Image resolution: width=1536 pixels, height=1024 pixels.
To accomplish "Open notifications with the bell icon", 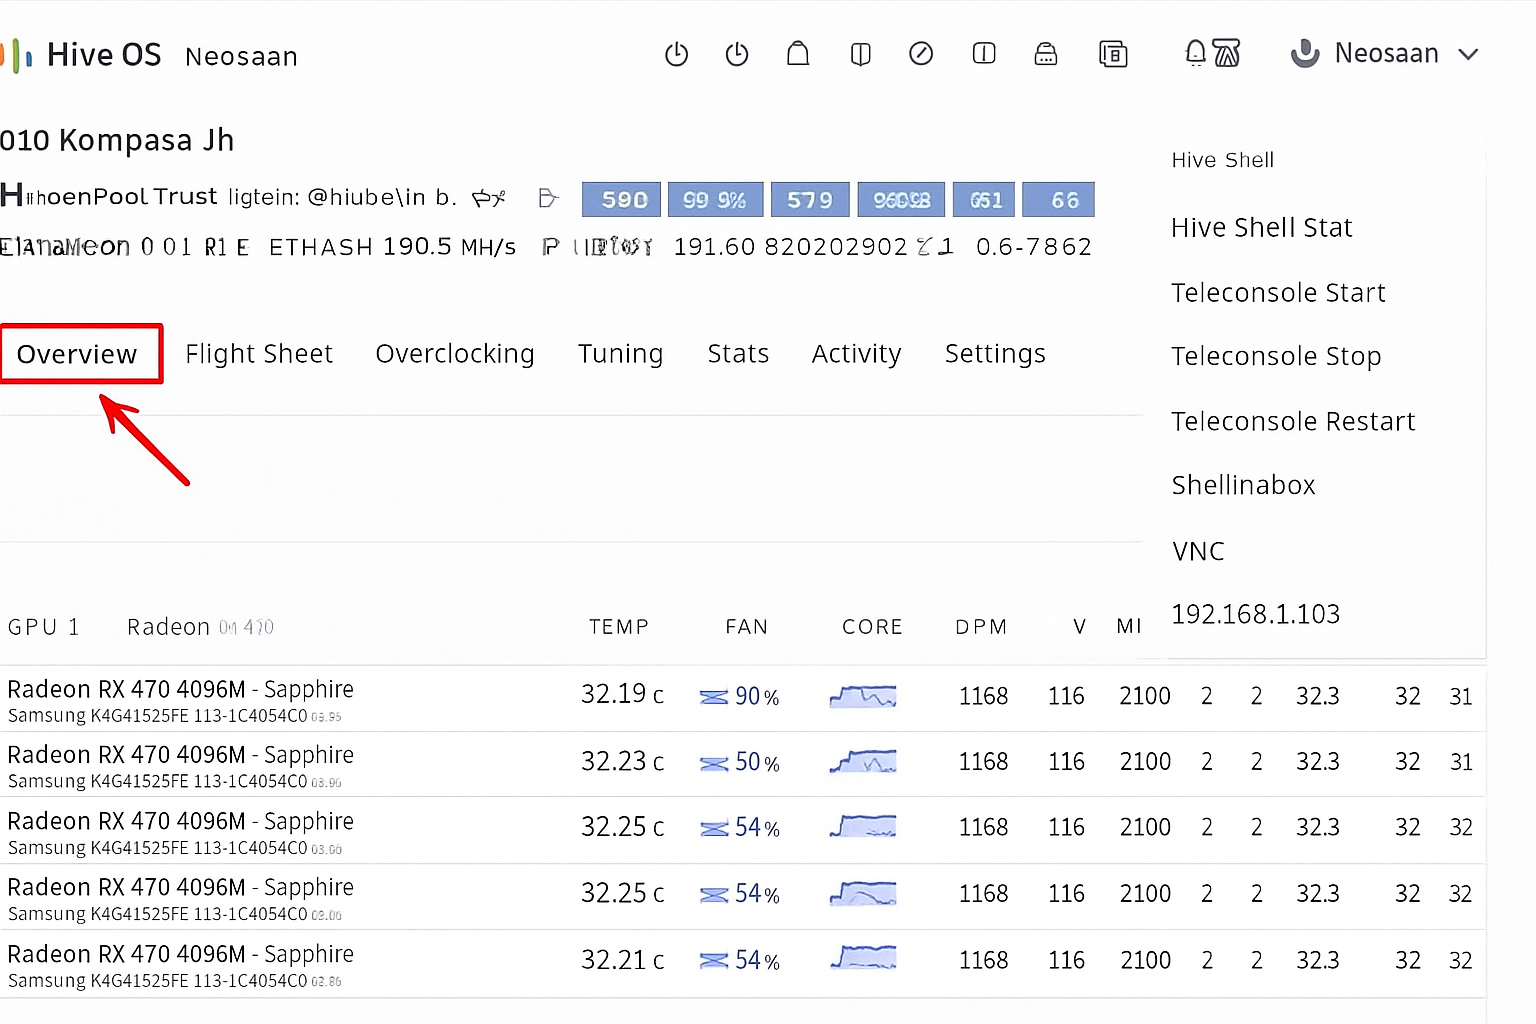I will click(x=1195, y=53).
